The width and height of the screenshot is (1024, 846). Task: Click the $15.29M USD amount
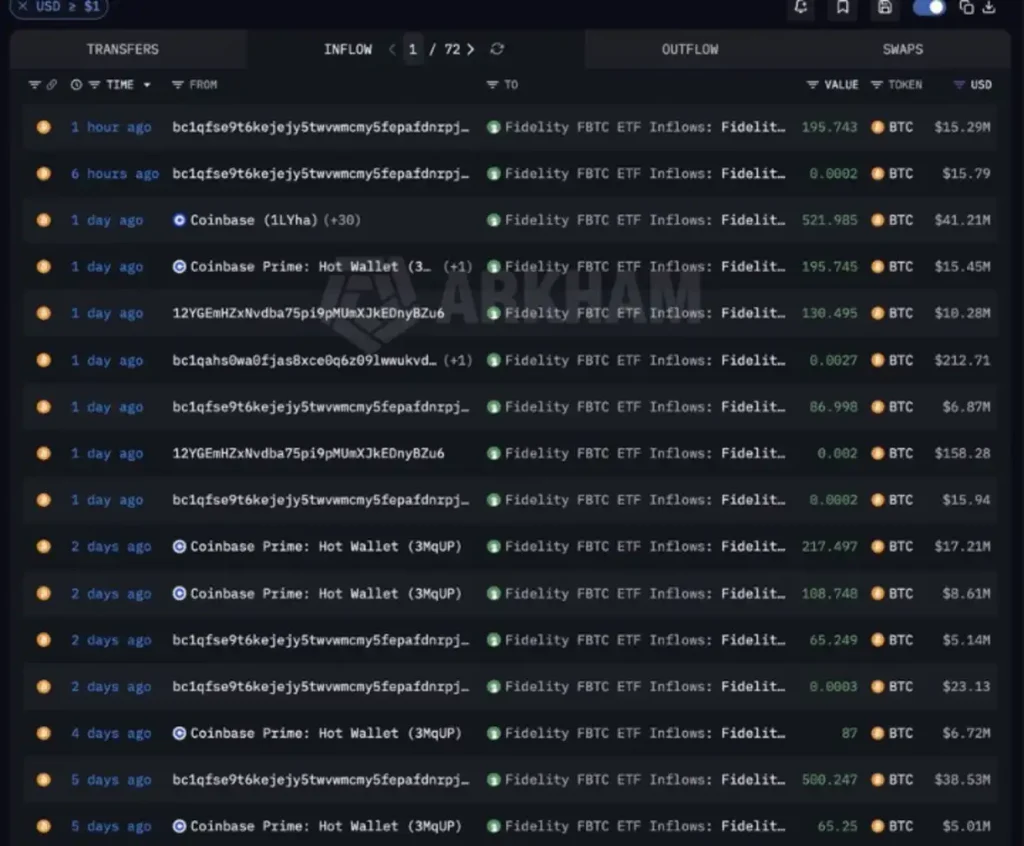coord(962,127)
